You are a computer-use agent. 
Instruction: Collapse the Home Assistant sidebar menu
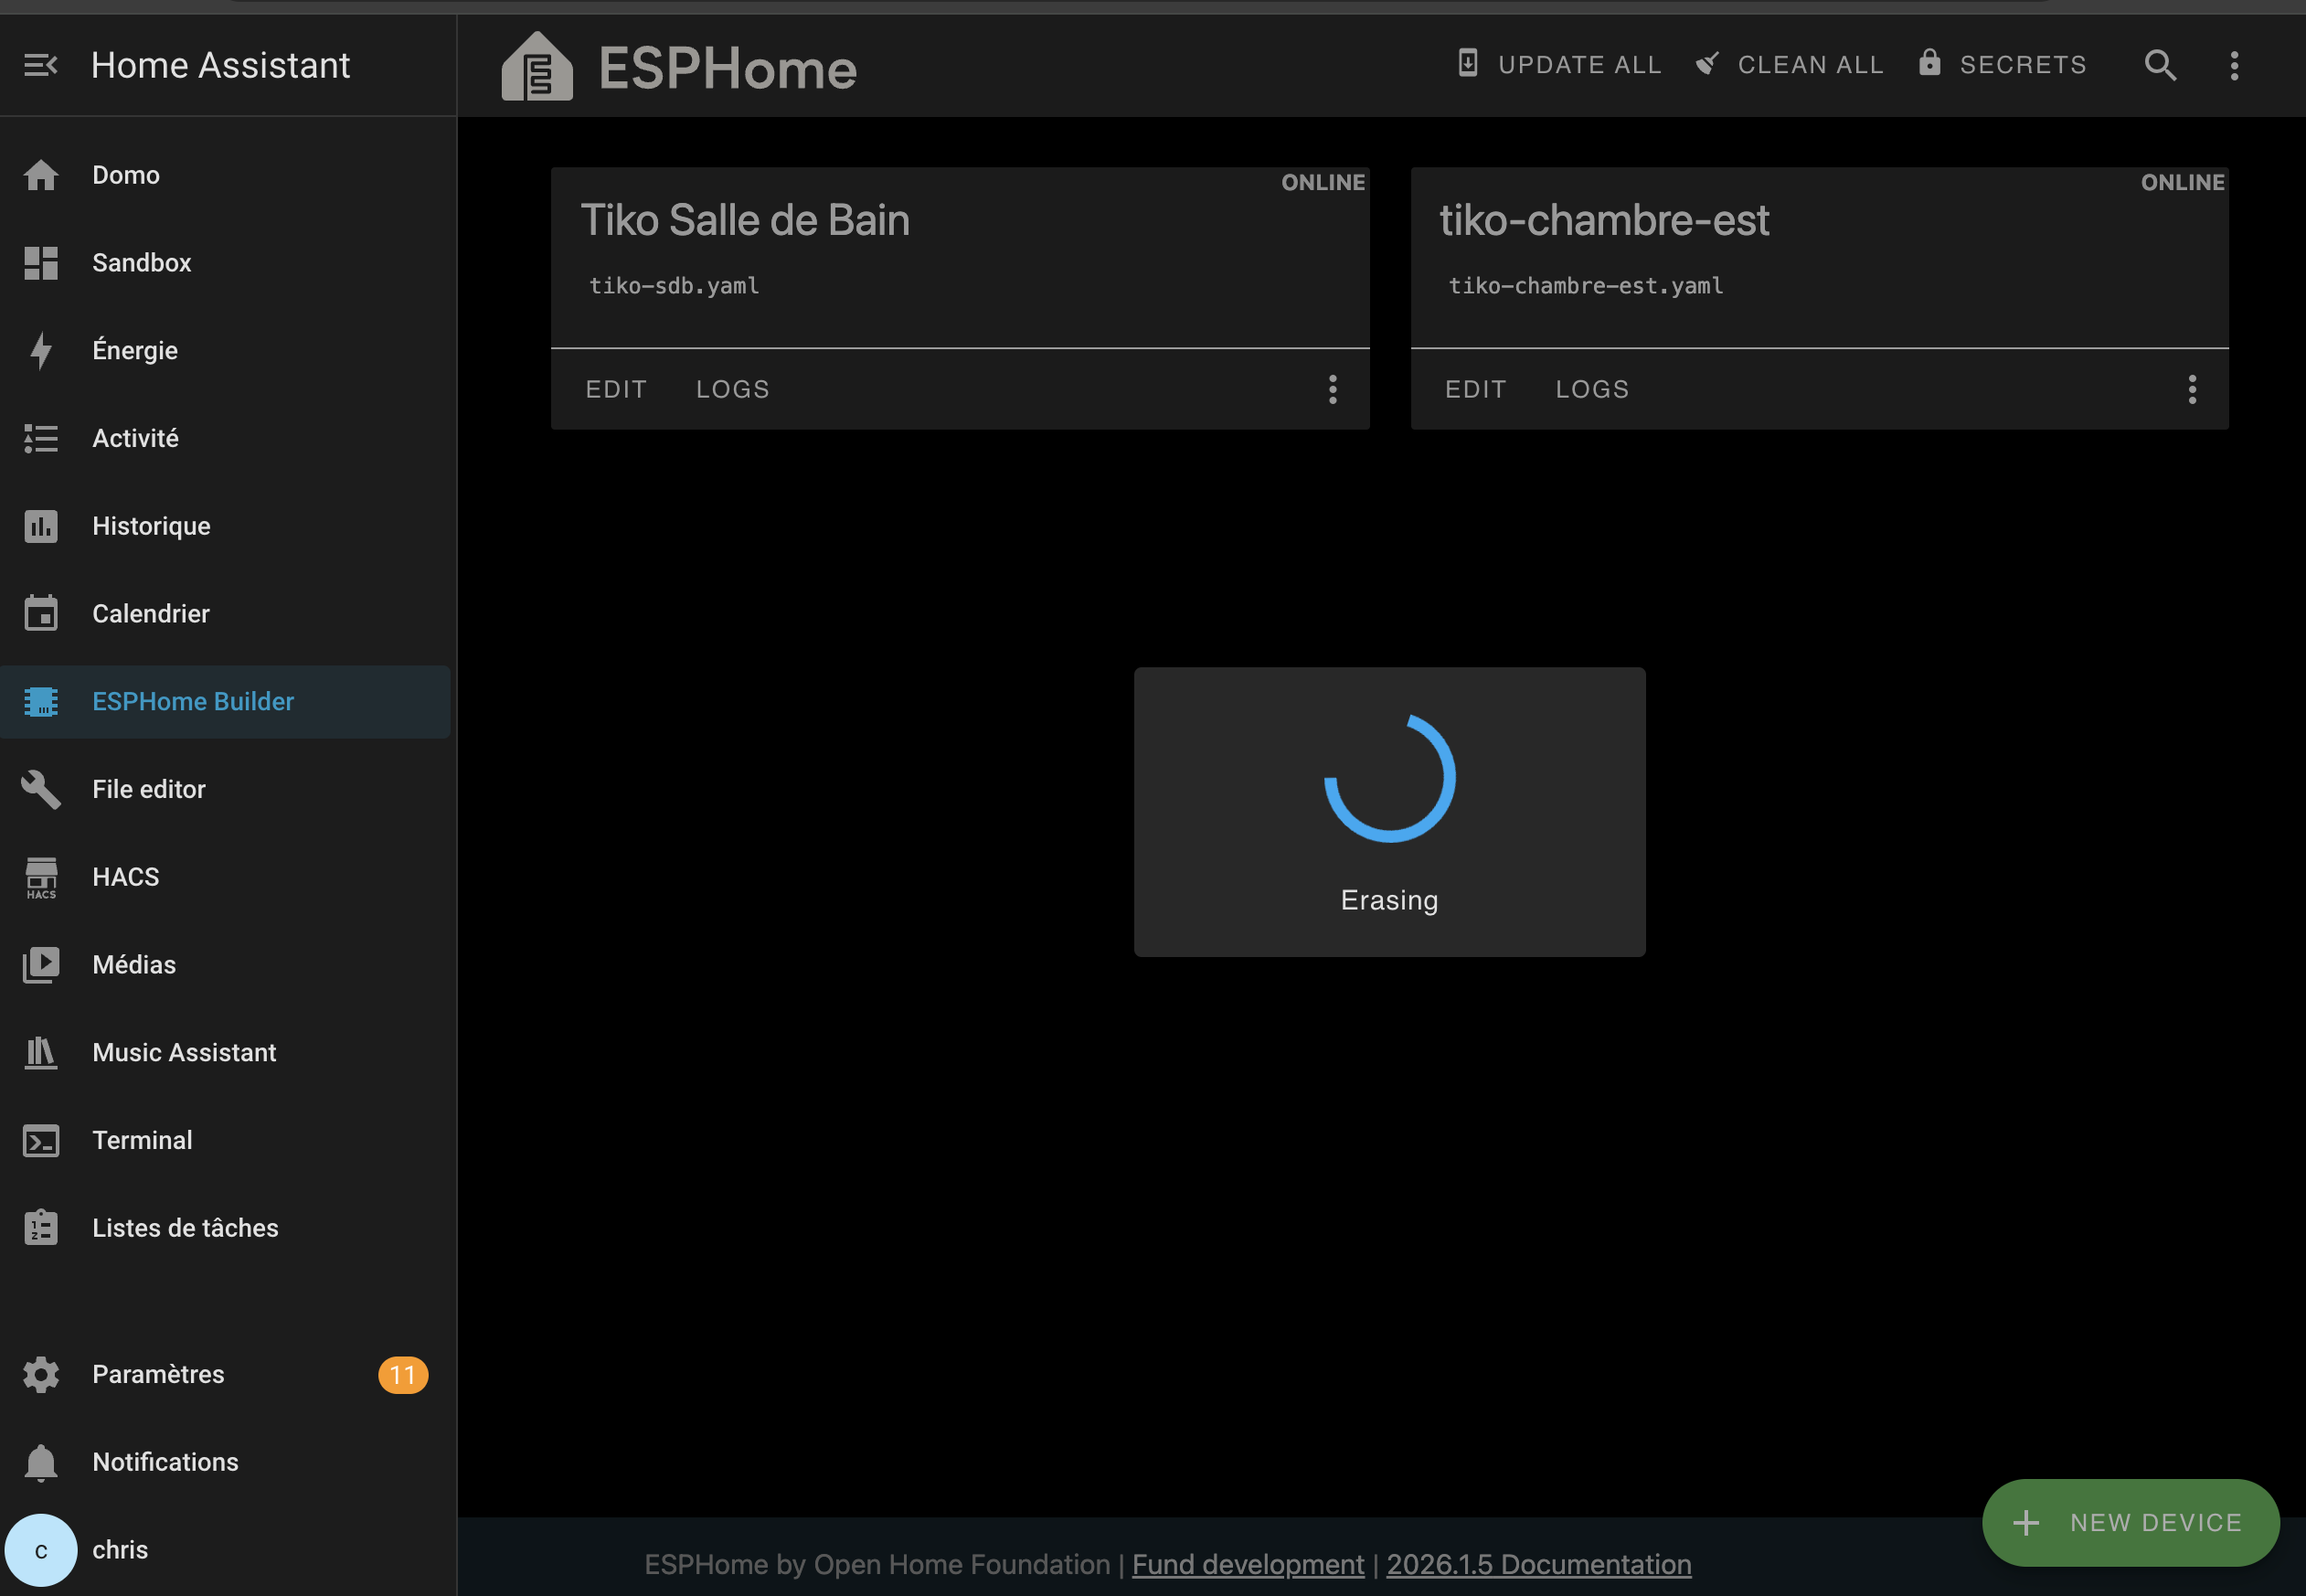tap(41, 65)
